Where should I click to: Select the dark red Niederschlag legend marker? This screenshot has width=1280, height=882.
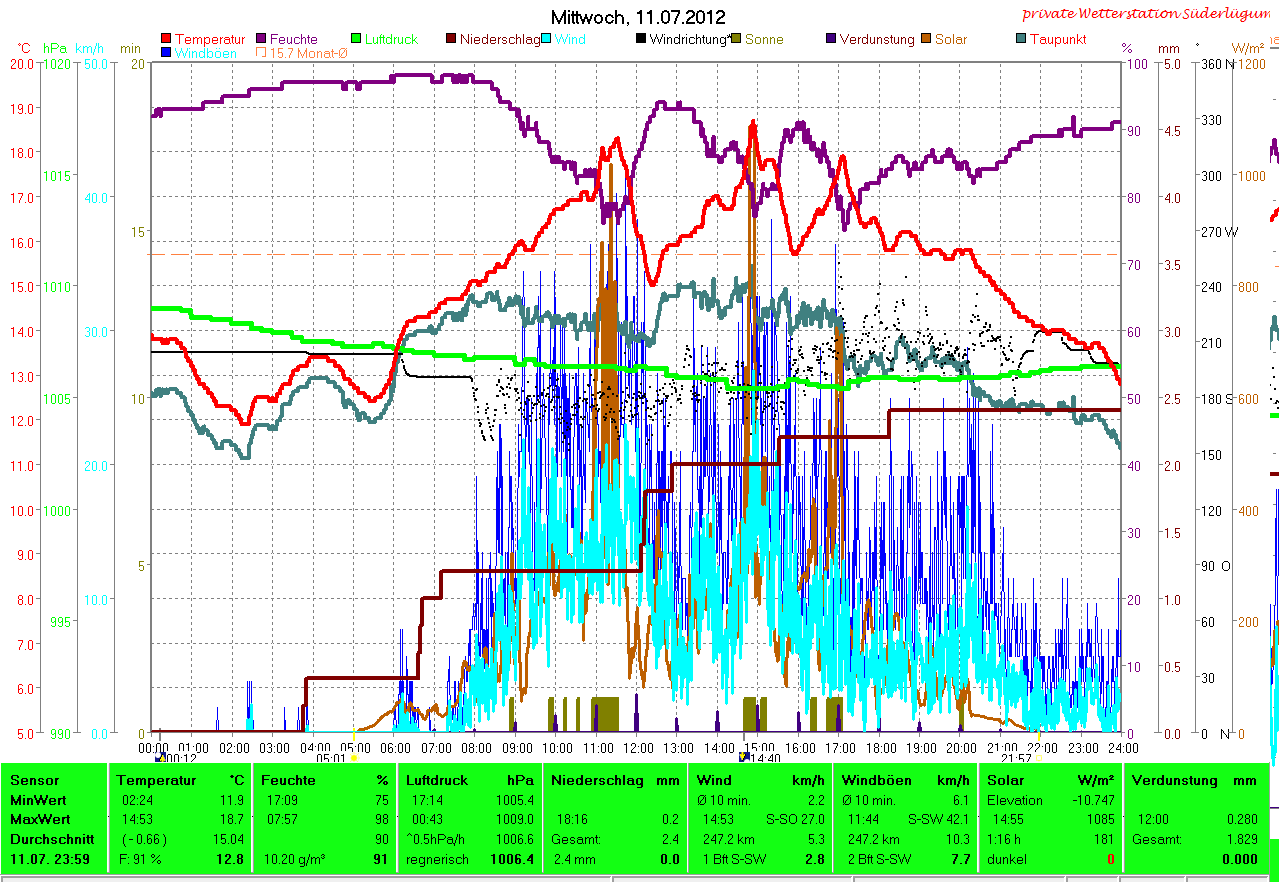pyautogui.click(x=452, y=40)
